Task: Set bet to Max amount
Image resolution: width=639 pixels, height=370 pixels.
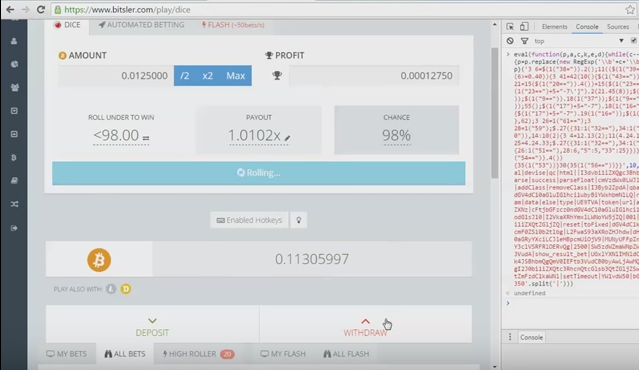Action: point(236,75)
